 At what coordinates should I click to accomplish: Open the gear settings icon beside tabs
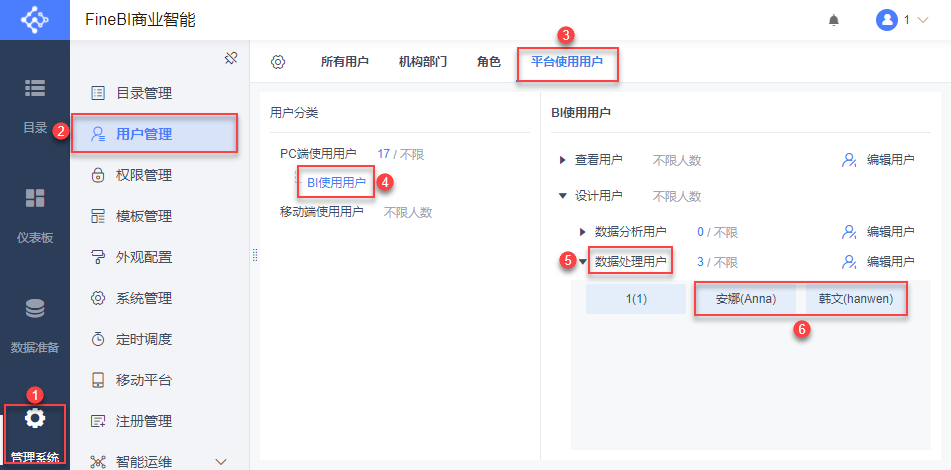coord(278,62)
